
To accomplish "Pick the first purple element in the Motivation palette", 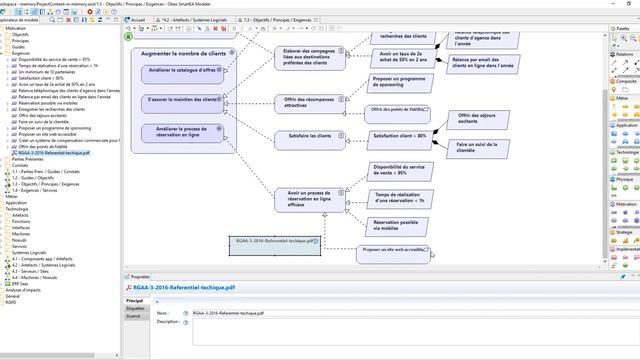I will pos(614,213).
